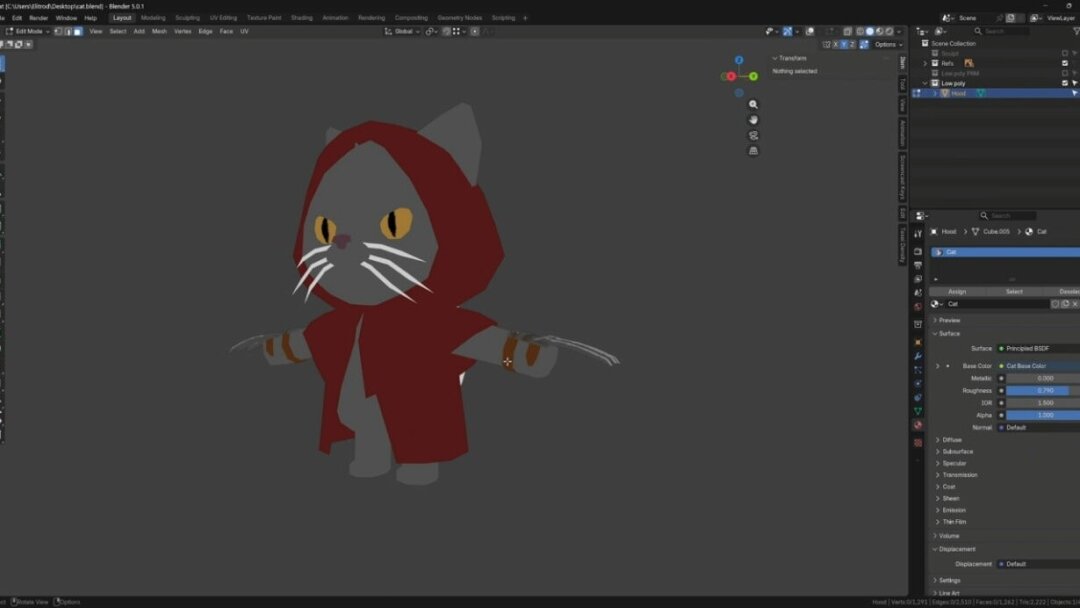Click the Roughness slider
This screenshot has width=1080, height=608.
(x=1042, y=390)
